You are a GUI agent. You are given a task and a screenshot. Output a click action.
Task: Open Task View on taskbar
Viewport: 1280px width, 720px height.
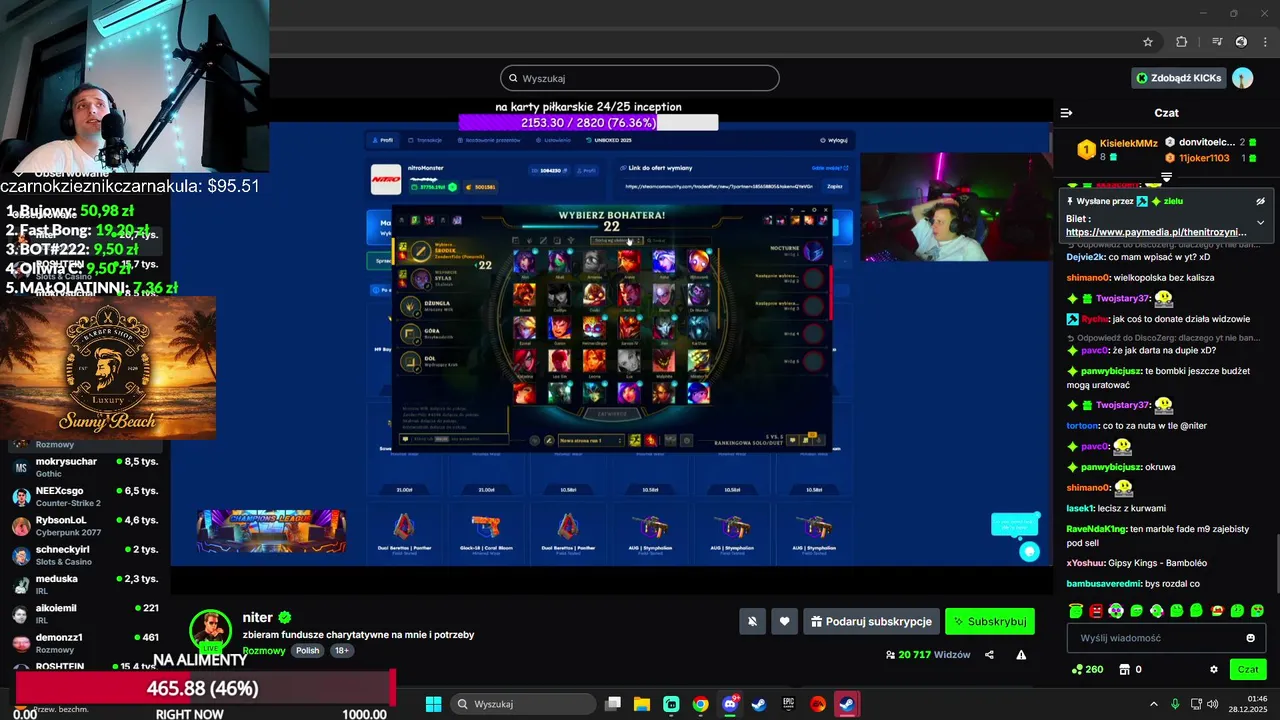click(613, 704)
